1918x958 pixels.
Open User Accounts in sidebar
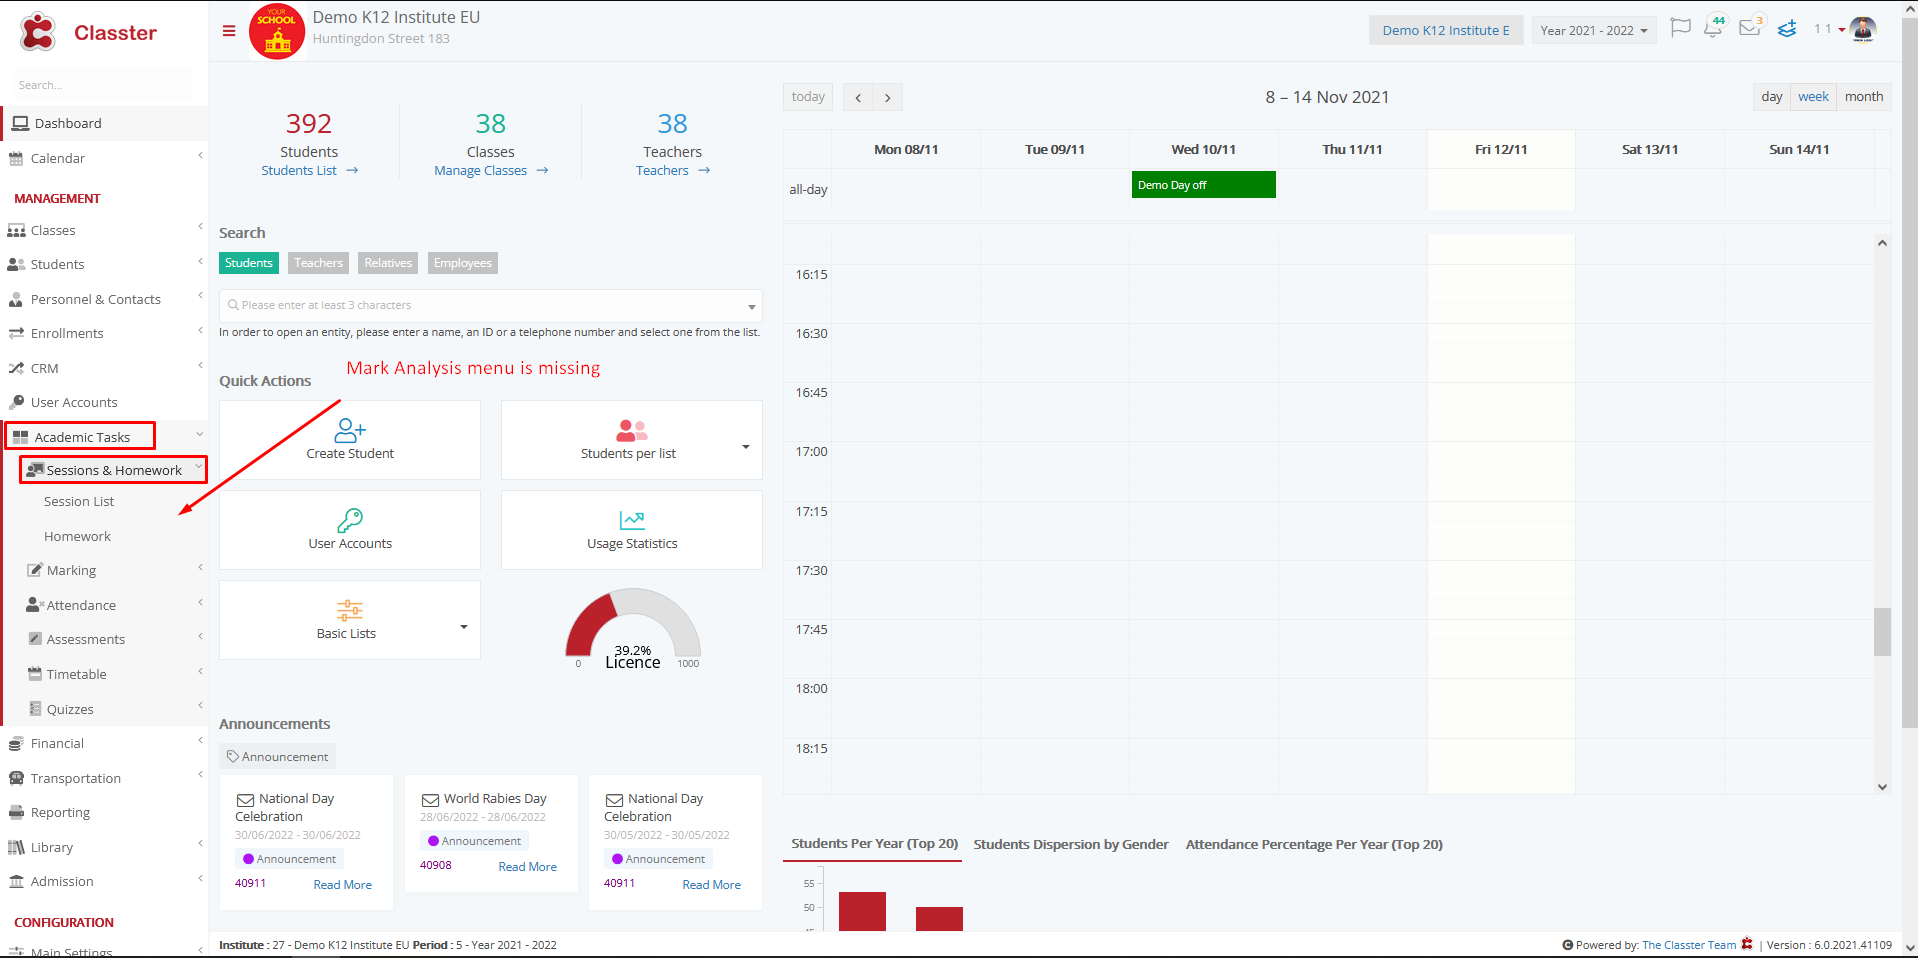coord(74,403)
